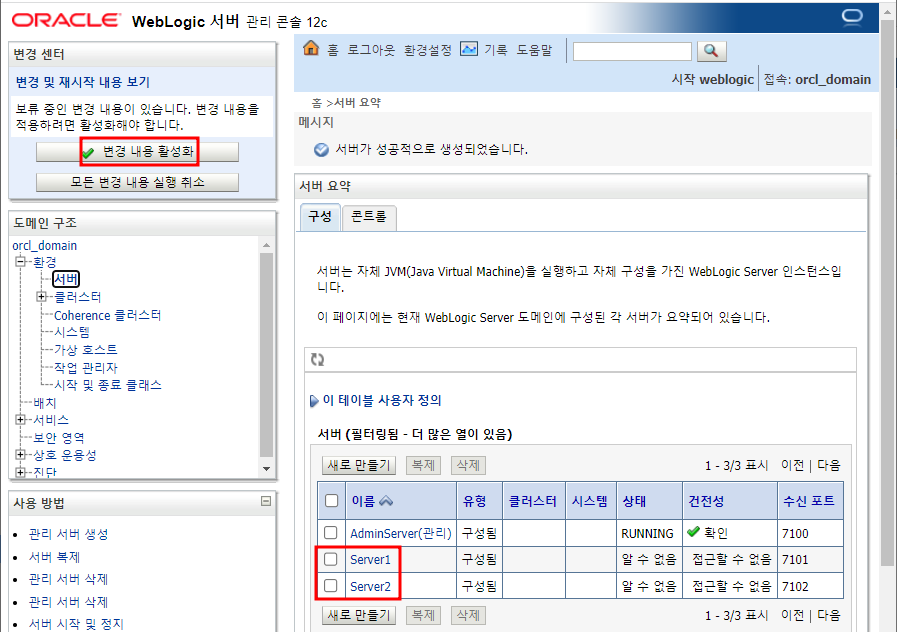This screenshot has width=897, height=632.
Task: Expand the 진단 tree node
Action: 21,472
